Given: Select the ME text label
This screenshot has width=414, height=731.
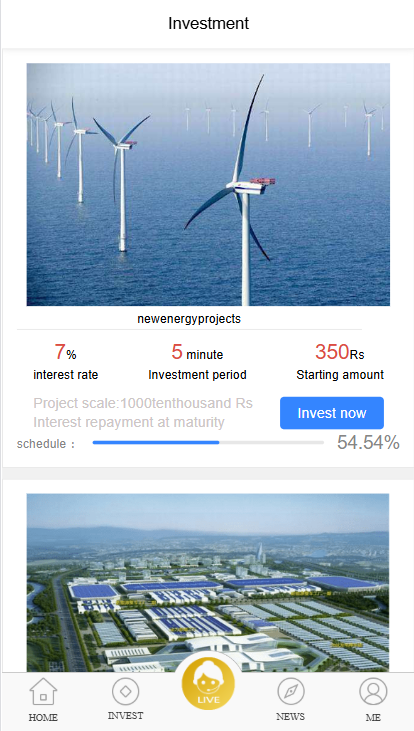Looking at the screenshot, I should [373, 717].
